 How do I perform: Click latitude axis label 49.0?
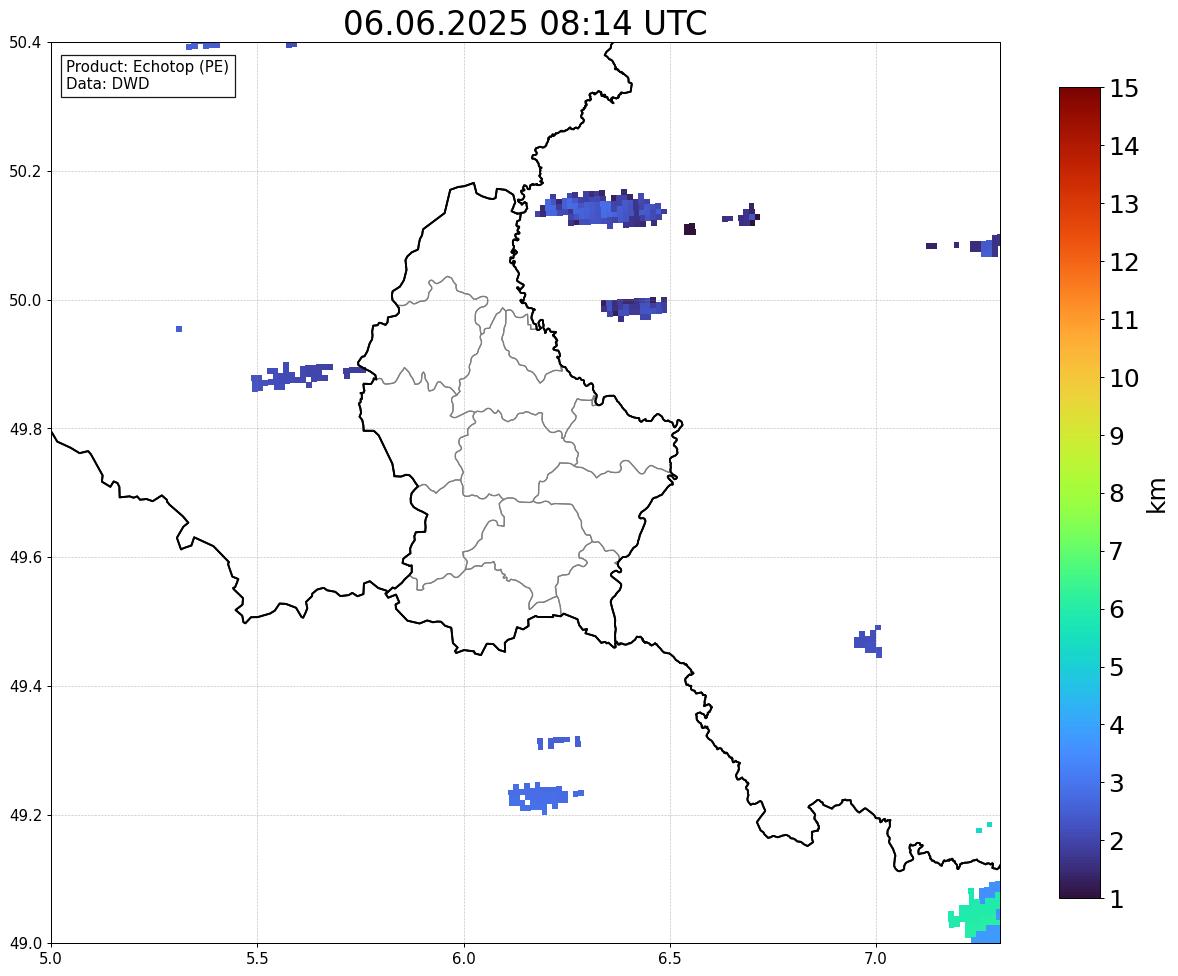(x=25, y=944)
